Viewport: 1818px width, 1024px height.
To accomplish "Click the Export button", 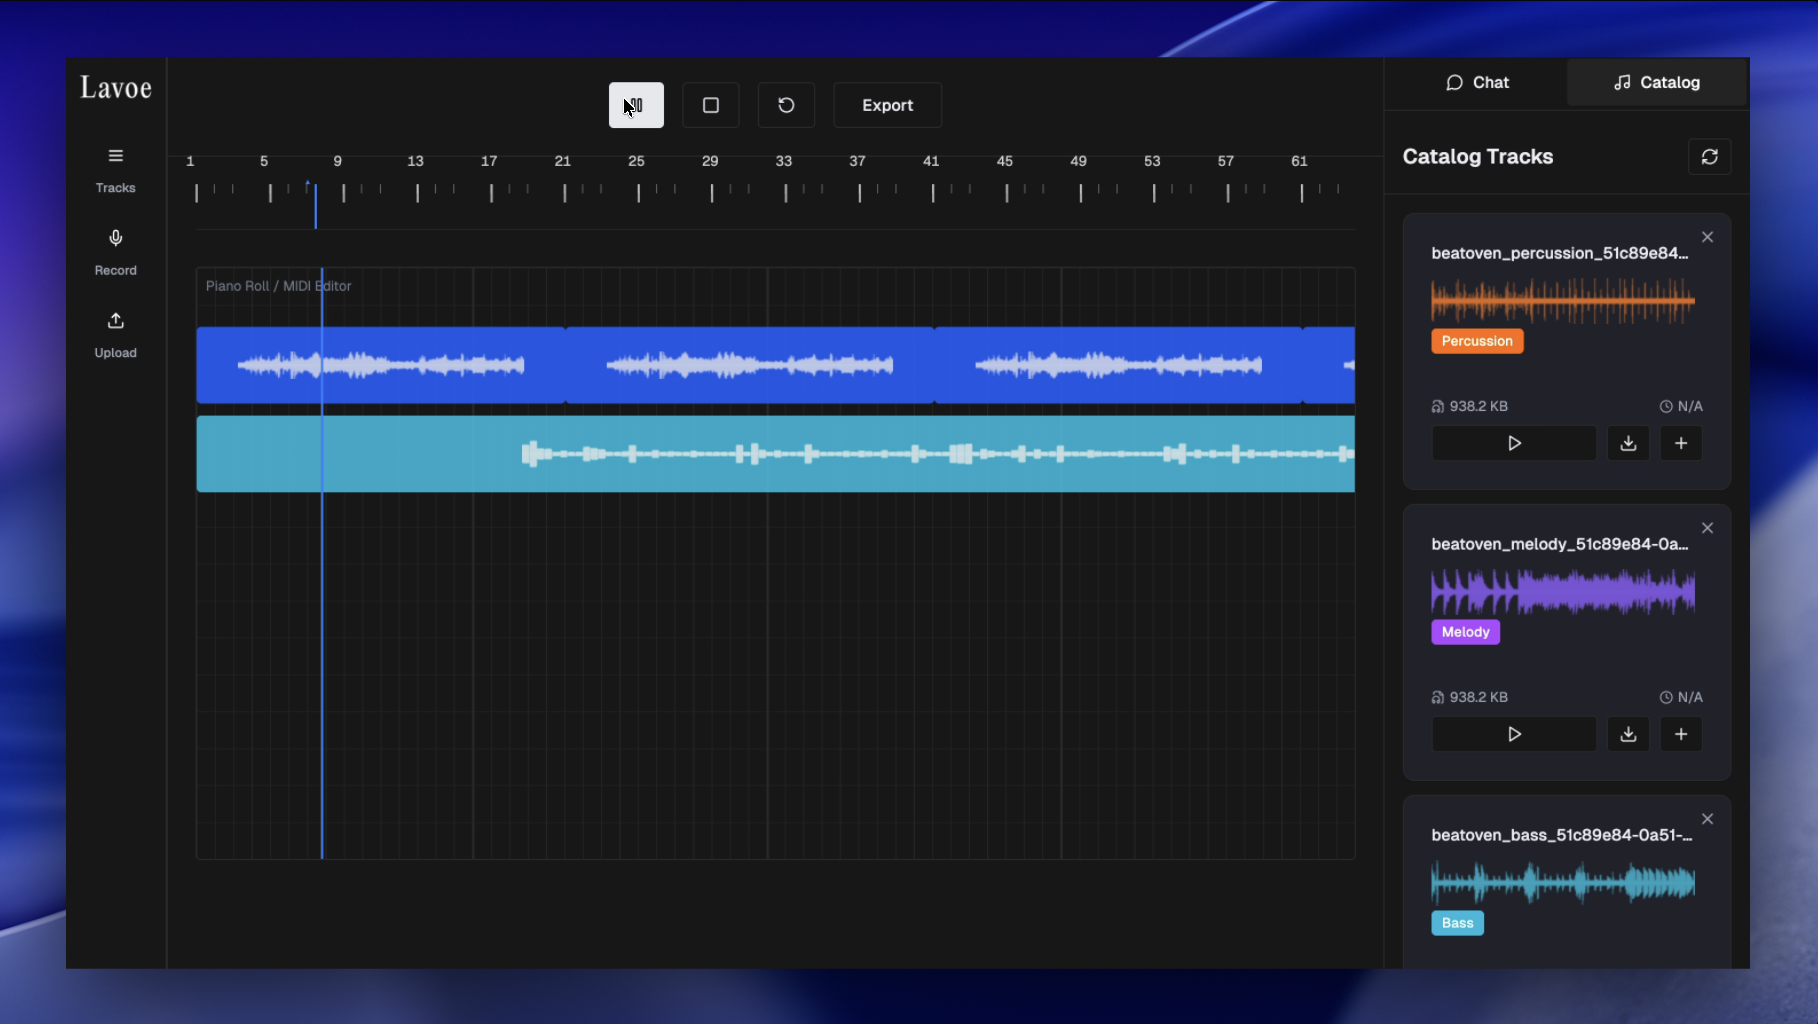I will (887, 105).
